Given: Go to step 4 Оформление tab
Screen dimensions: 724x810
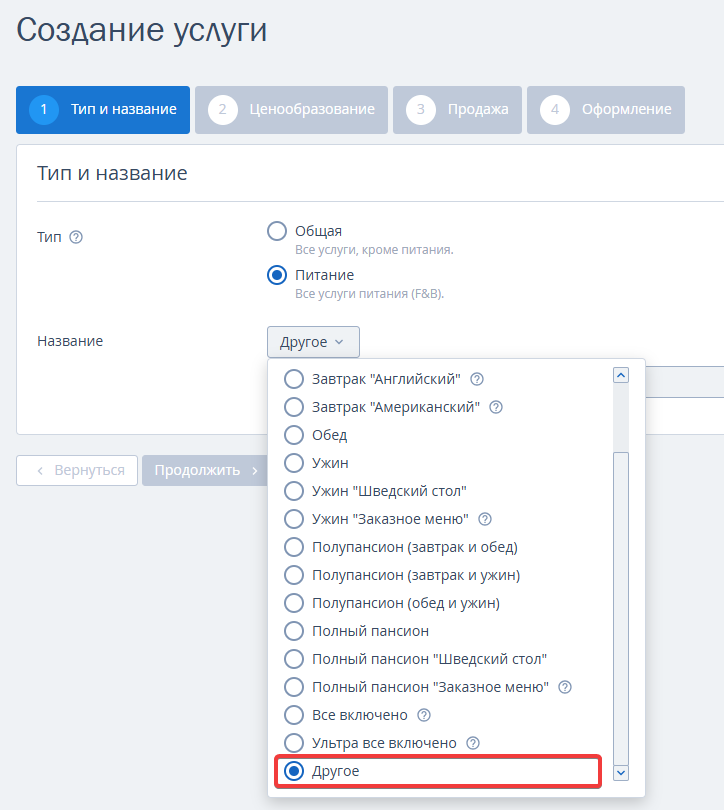Looking at the screenshot, I should pyautogui.click(x=606, y=110).
